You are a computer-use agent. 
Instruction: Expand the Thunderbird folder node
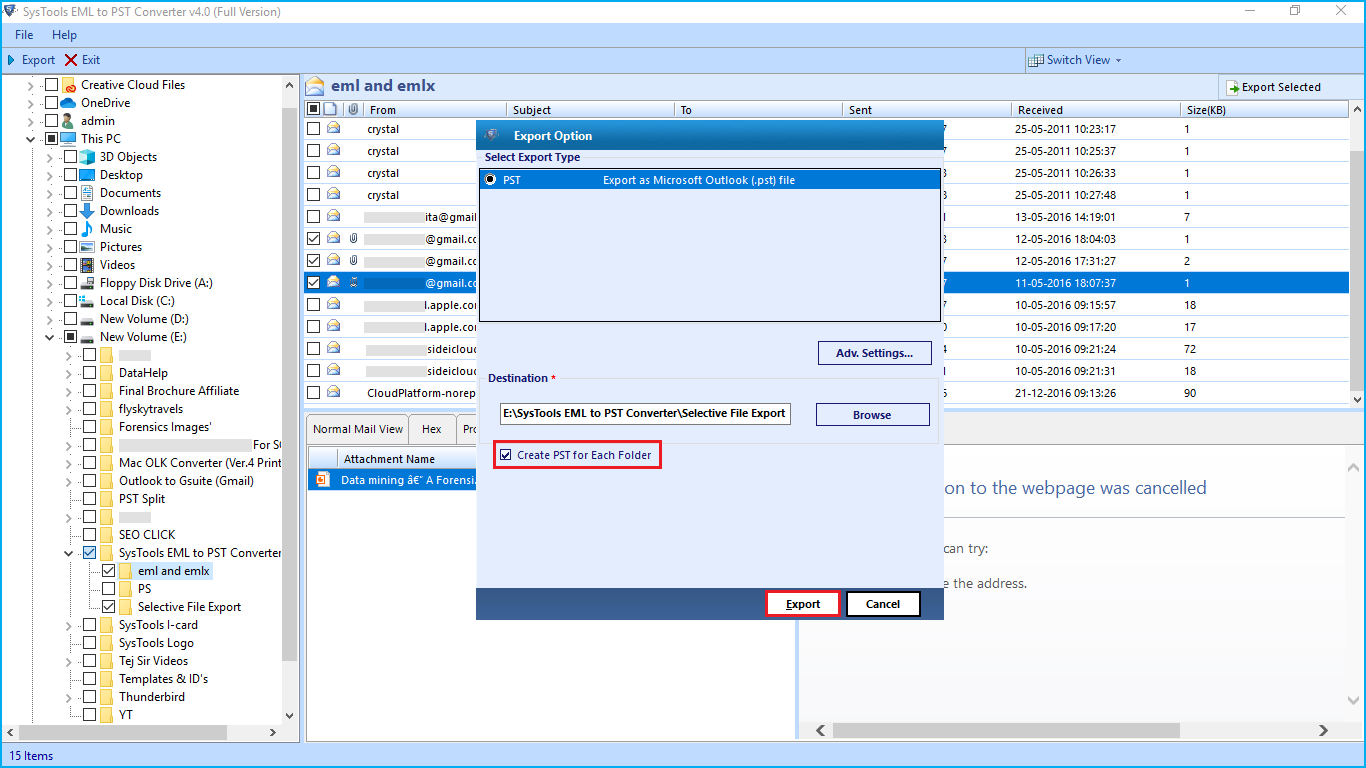[x=69, y=697]
